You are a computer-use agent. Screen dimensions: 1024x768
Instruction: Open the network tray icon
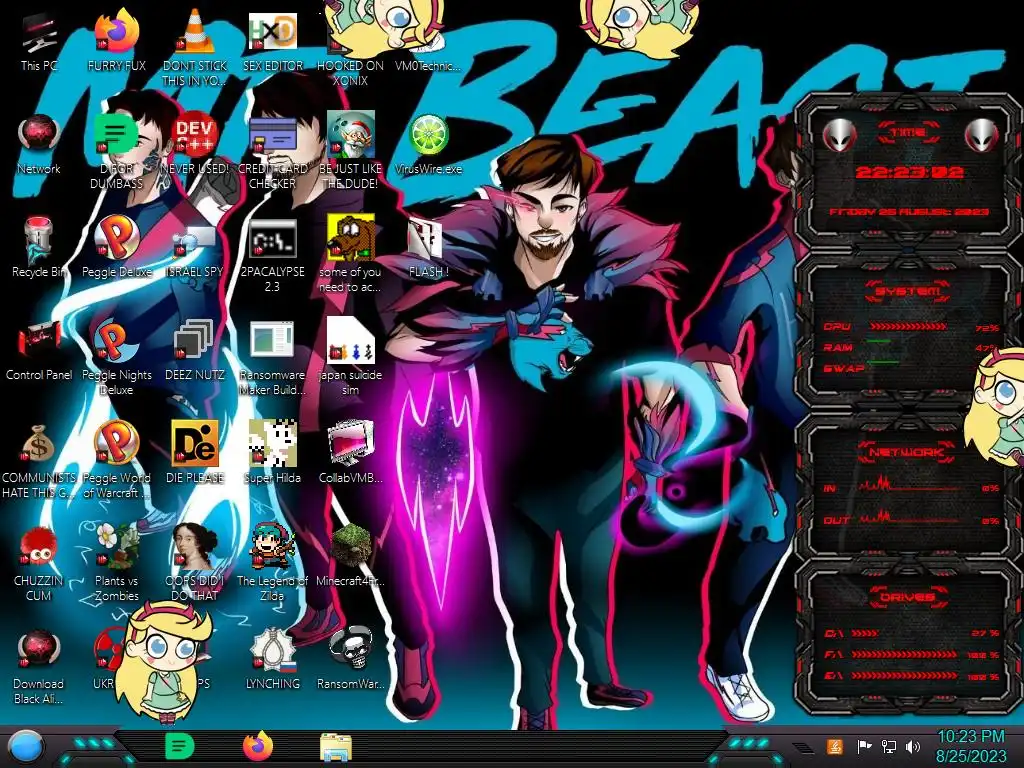tap(889, 746)
